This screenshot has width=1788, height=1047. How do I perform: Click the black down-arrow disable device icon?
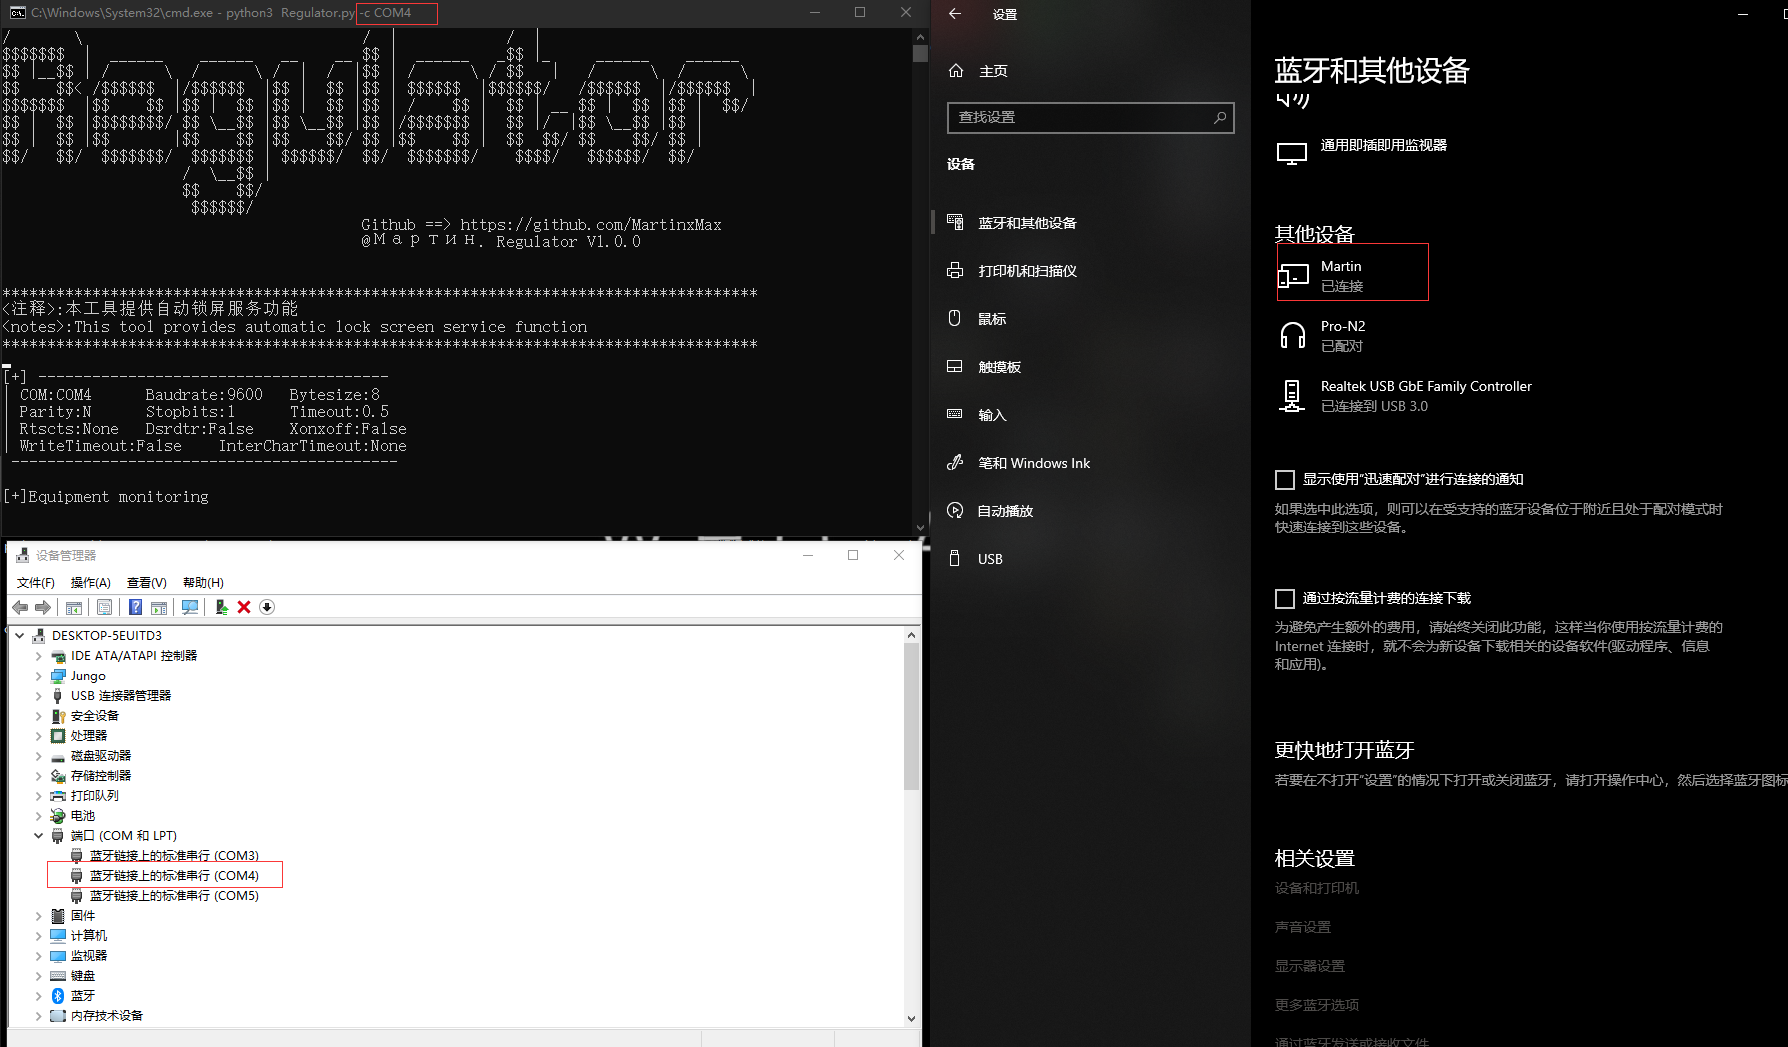coord(267,607)
